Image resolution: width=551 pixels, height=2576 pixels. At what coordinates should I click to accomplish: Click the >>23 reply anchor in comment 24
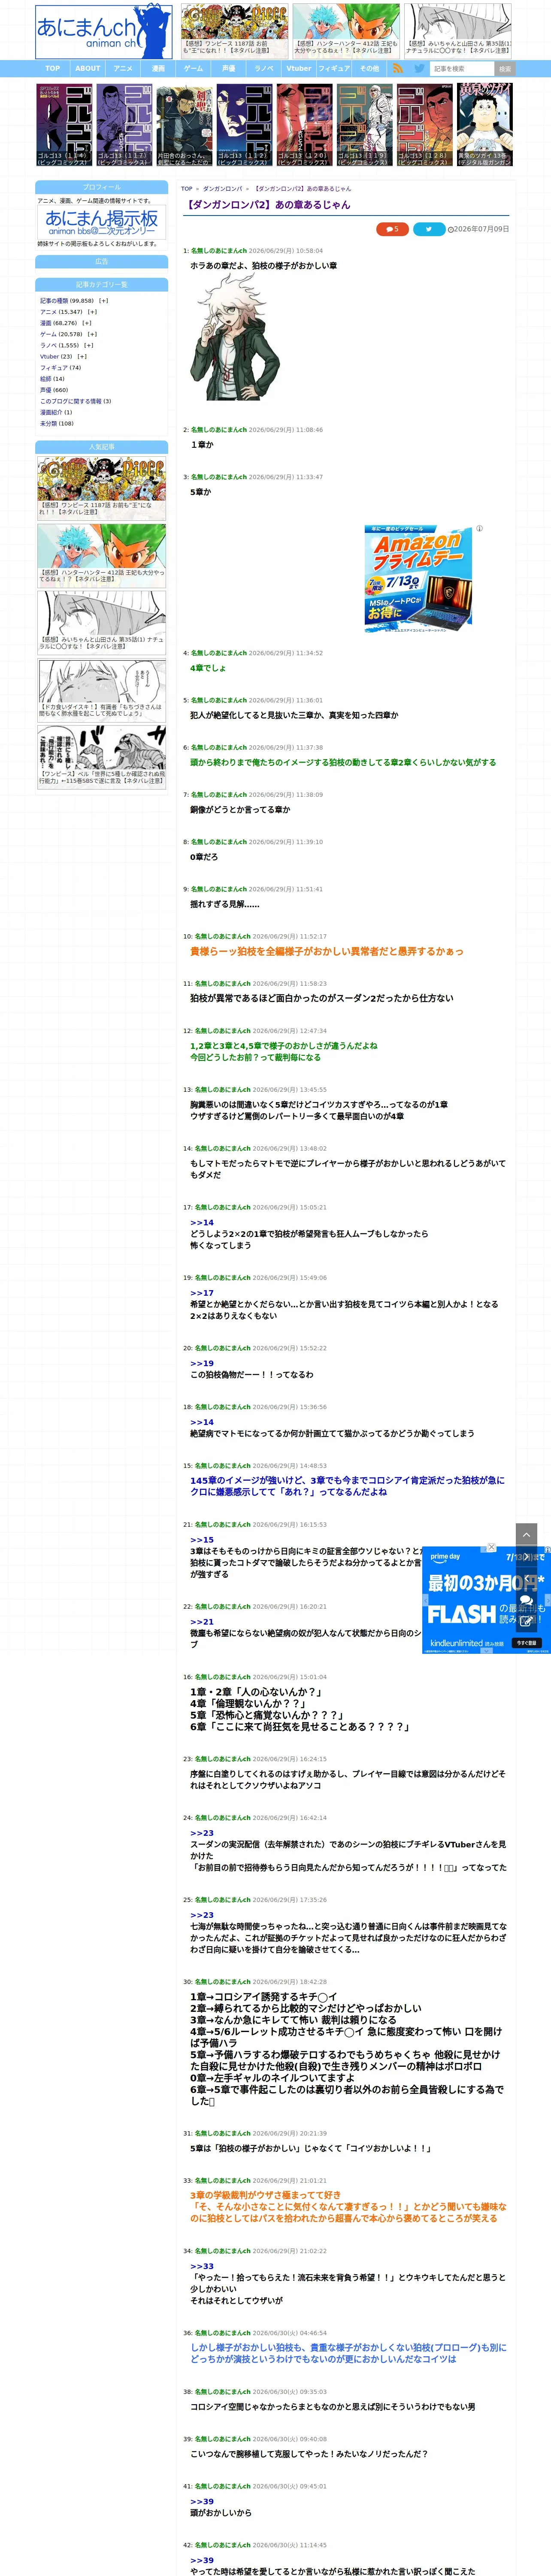pyautogui.click(x=202, y=1833)
